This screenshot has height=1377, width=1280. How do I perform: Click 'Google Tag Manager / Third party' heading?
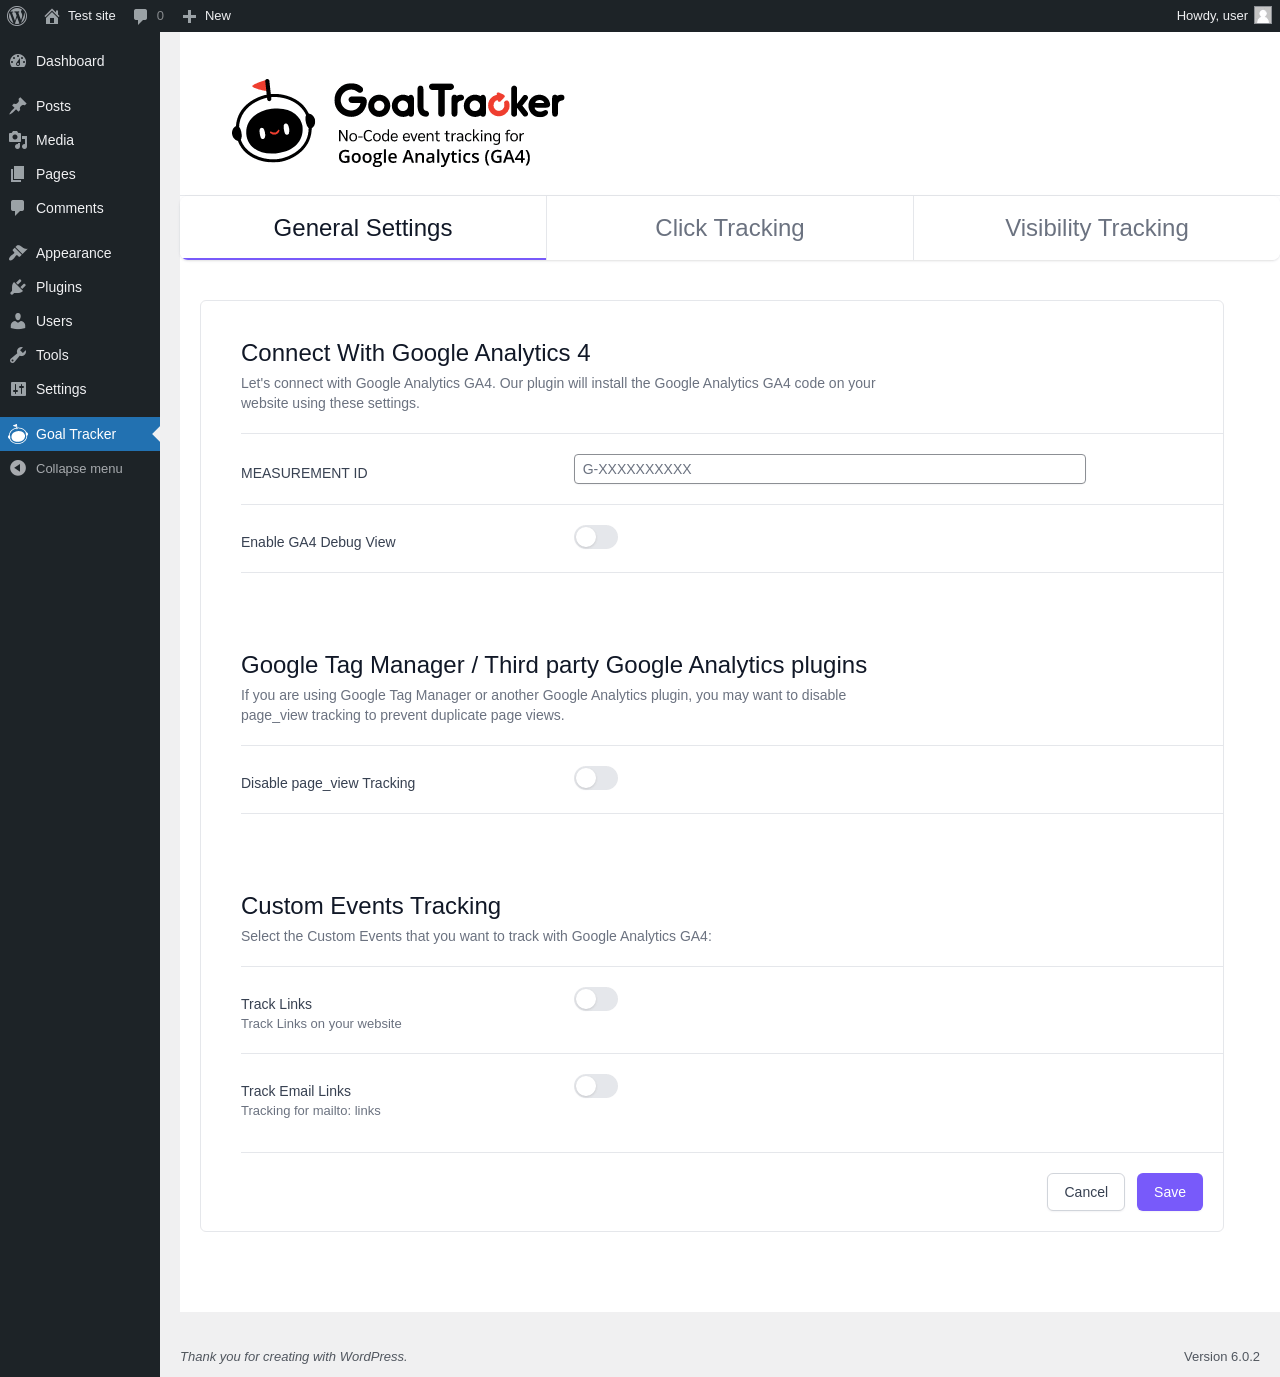click(554, 665)
